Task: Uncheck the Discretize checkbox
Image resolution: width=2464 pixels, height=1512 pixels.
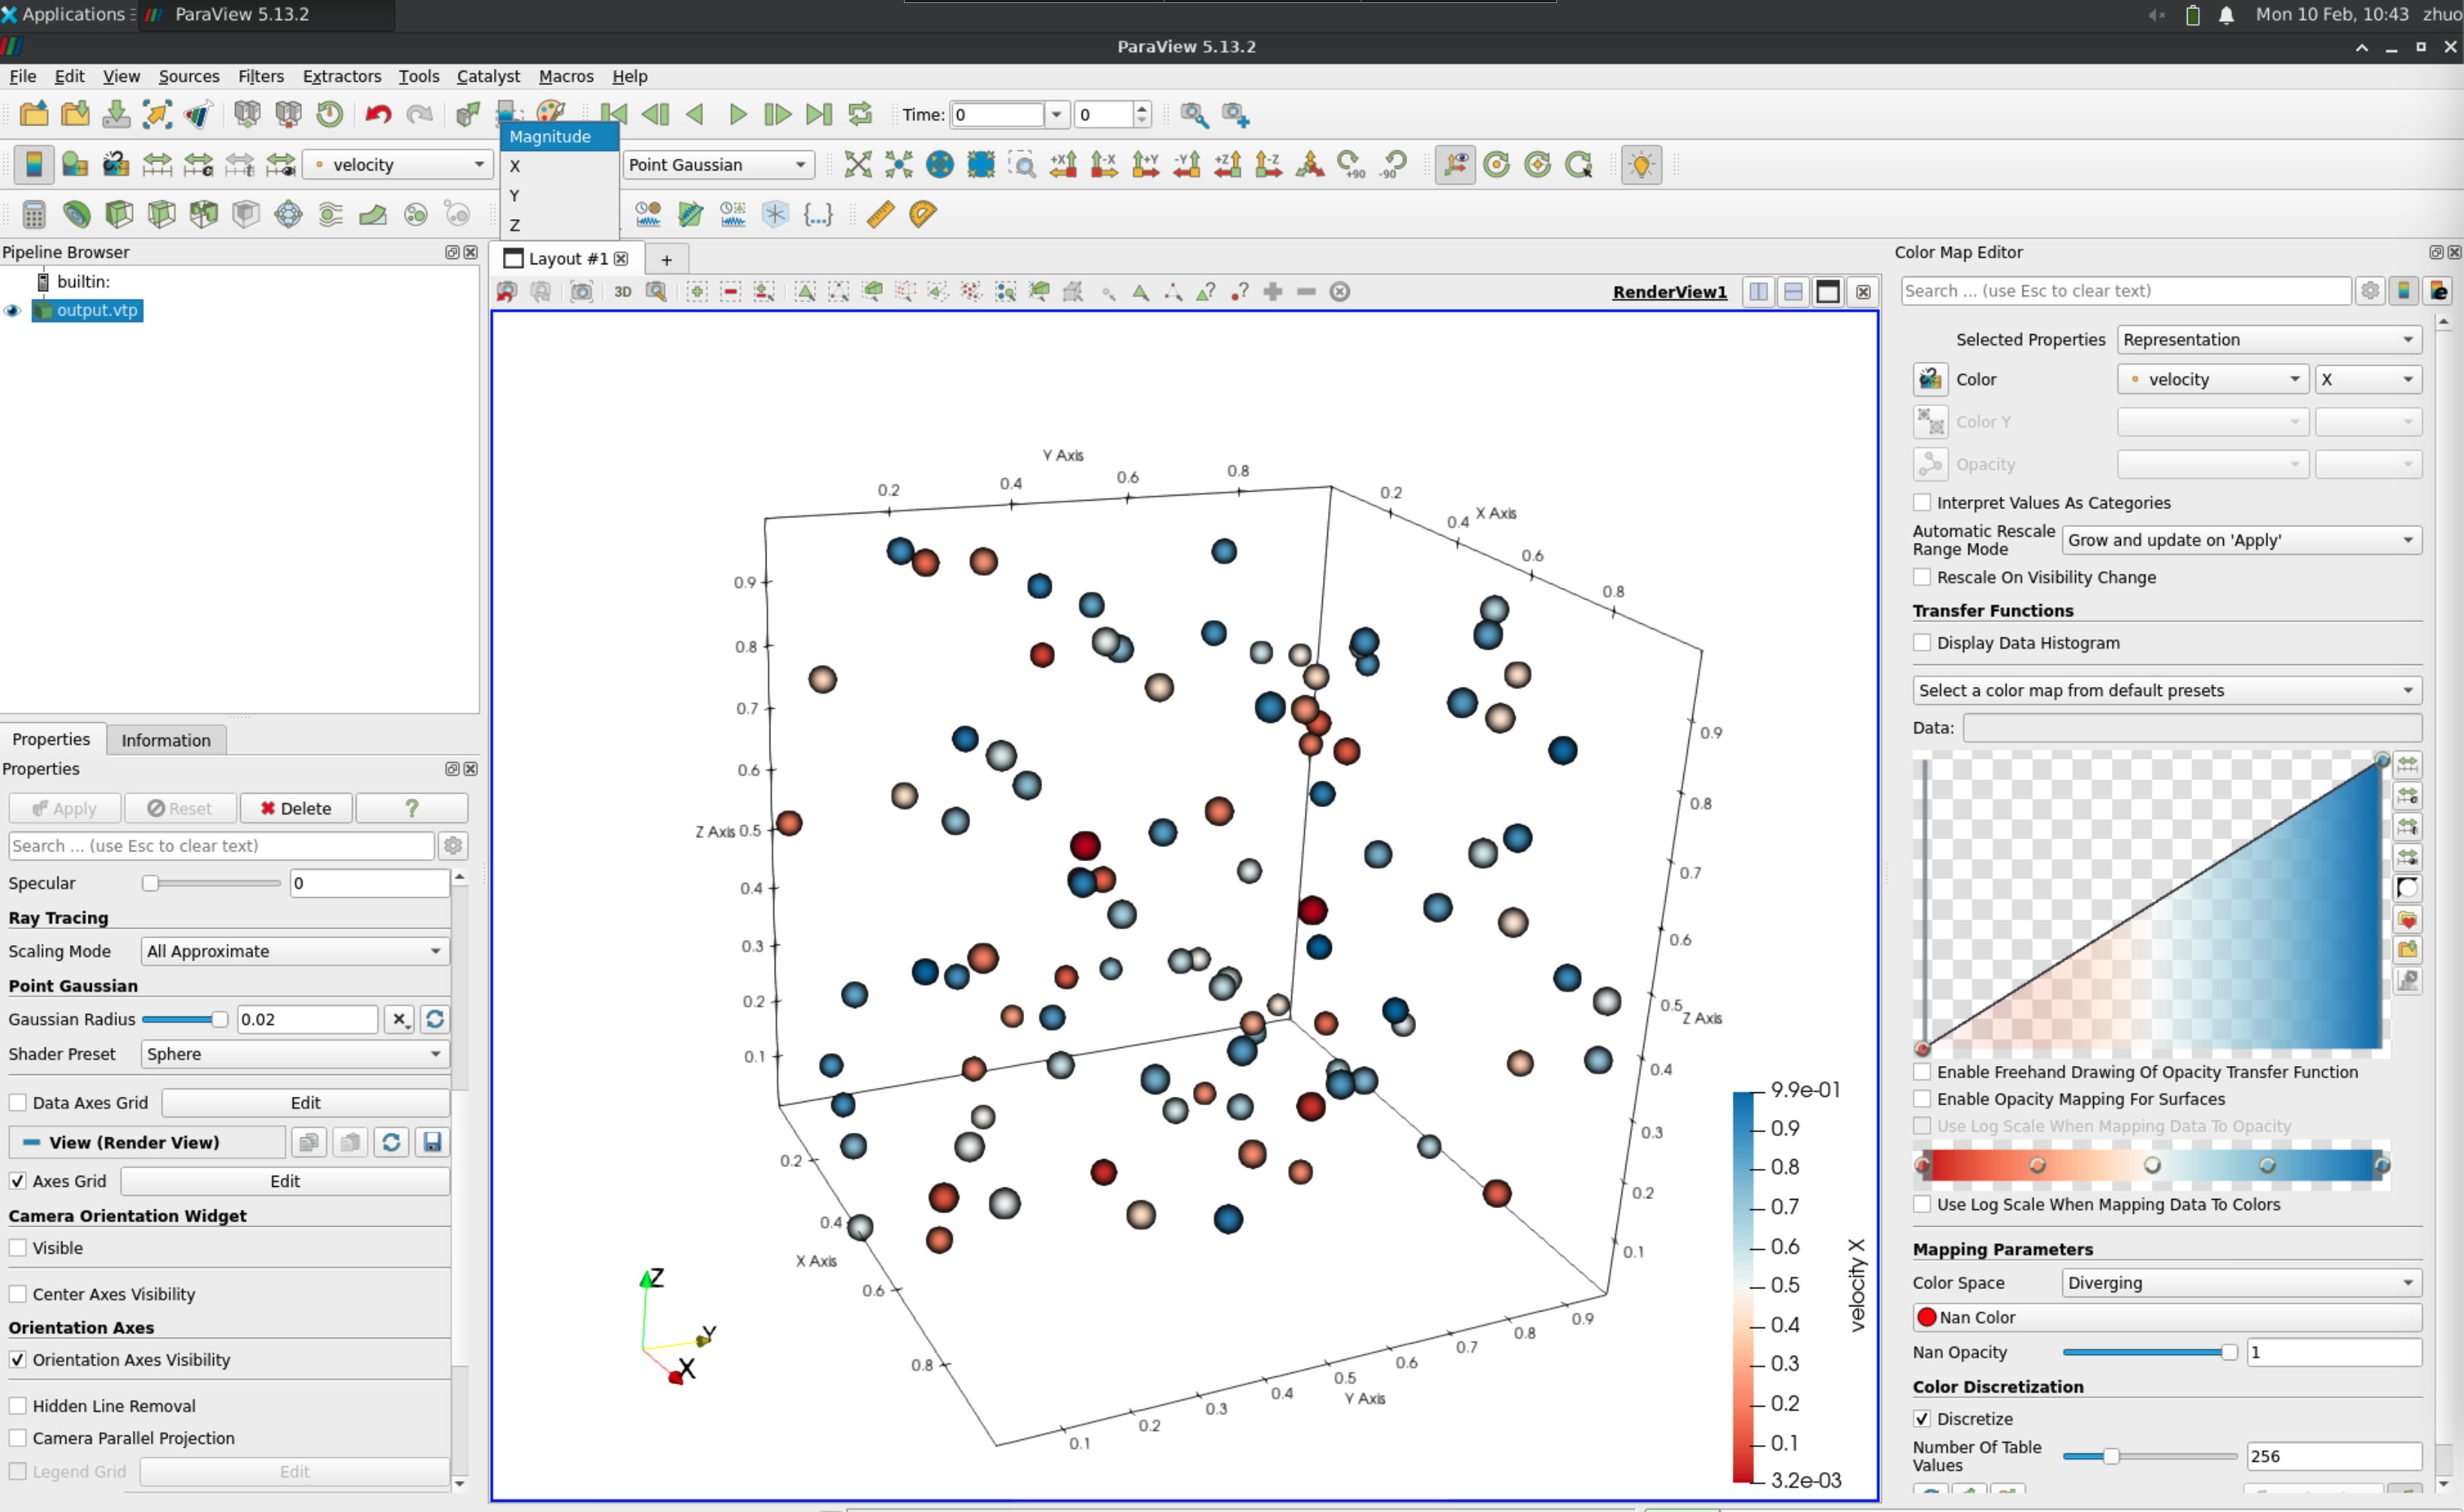Action: click(x=1922, y=1419)
